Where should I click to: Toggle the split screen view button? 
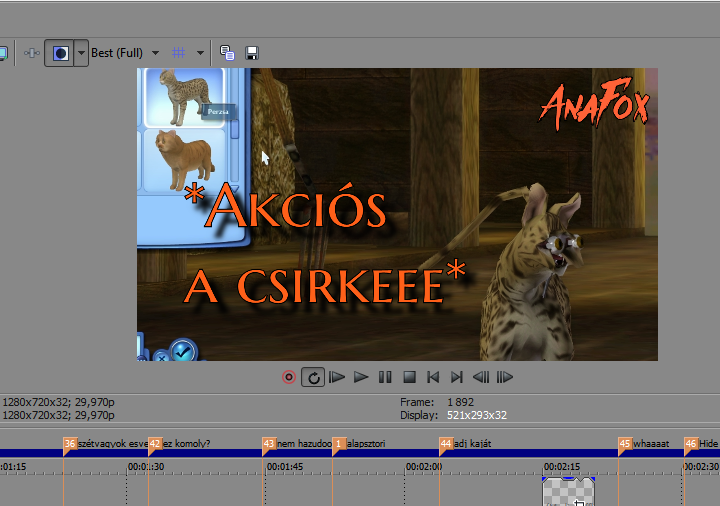click(x=60, y=53)
